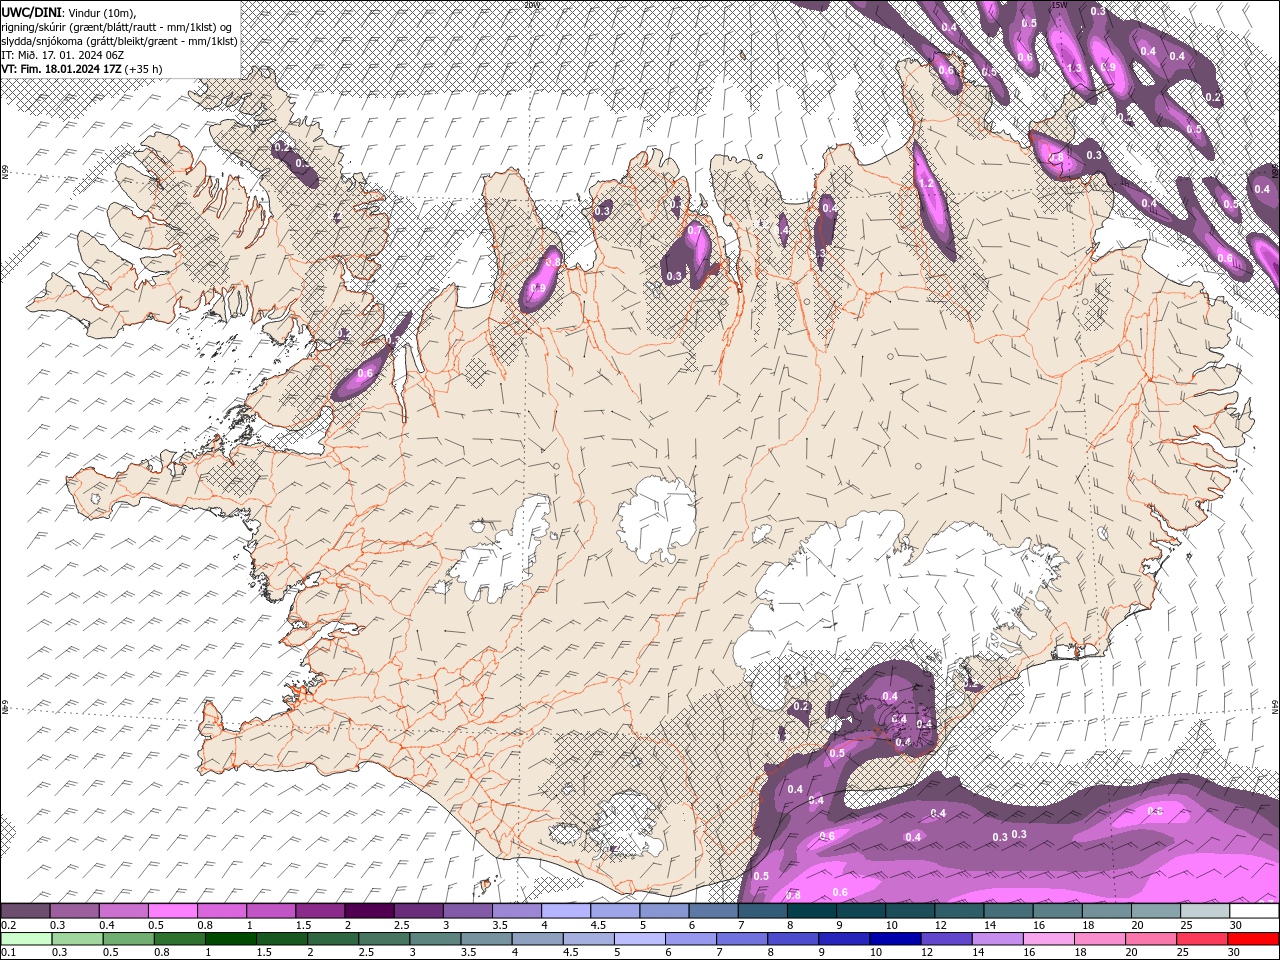
Task: Click the 64N latitude label on right edge
Action: click(1274, 707)
